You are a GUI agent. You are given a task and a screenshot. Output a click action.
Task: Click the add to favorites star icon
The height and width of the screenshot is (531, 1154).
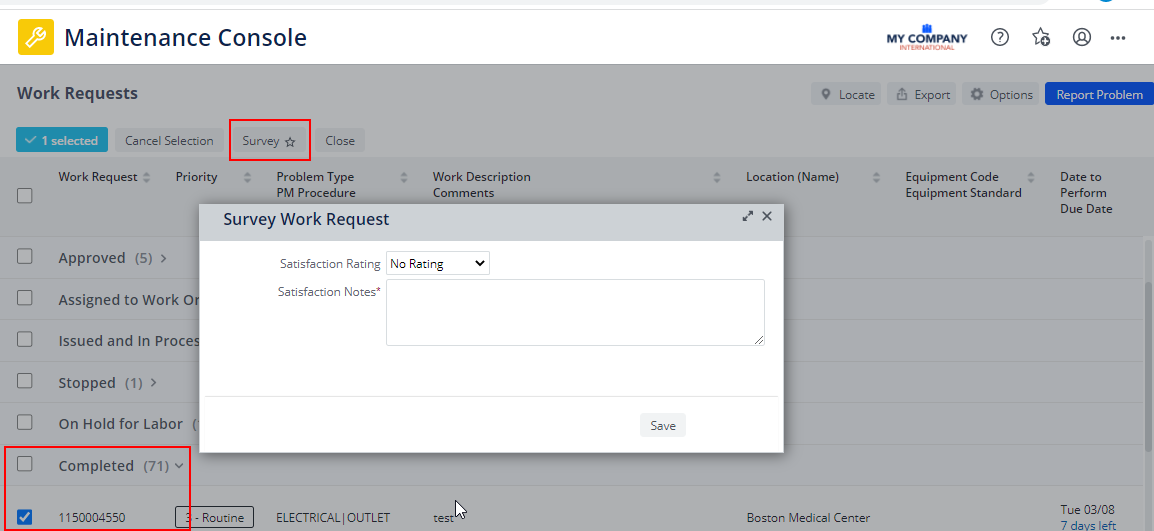click(x=1041, y=38)
